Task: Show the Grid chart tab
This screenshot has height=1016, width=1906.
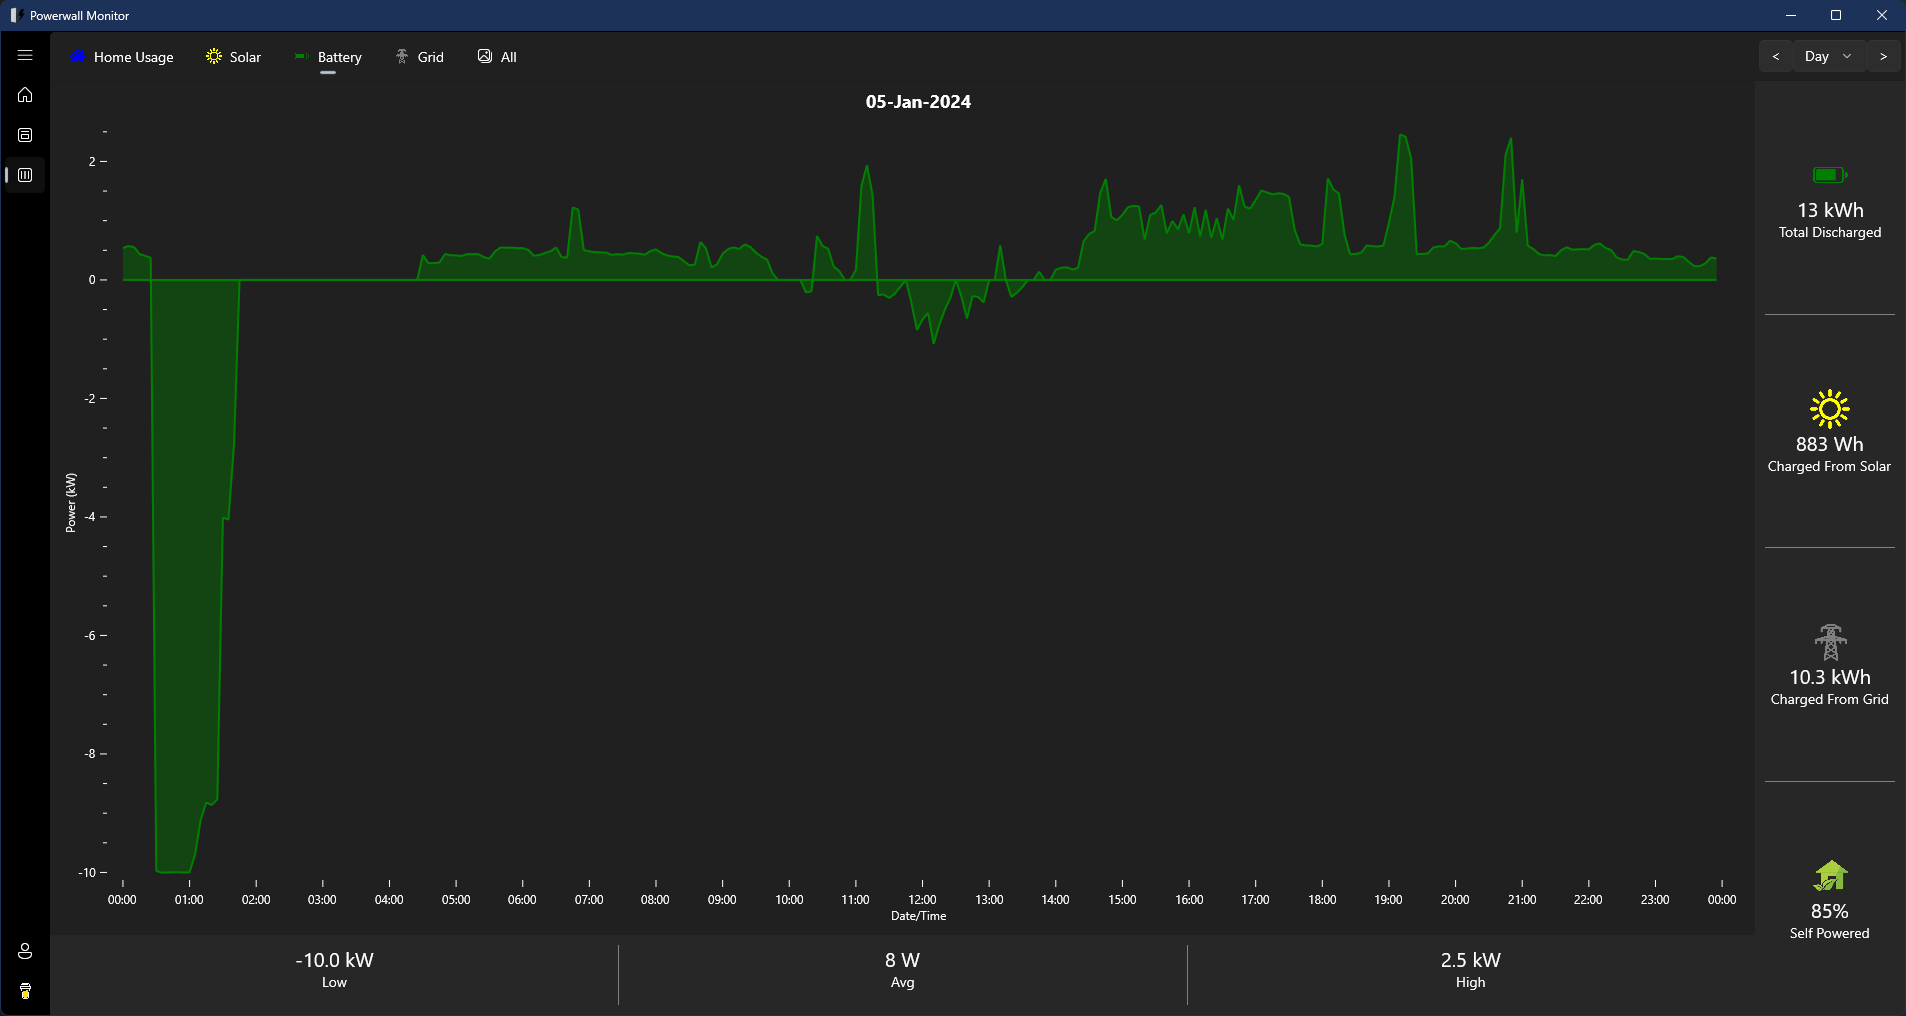Action: pyautogui.click(x=419, y=57)
